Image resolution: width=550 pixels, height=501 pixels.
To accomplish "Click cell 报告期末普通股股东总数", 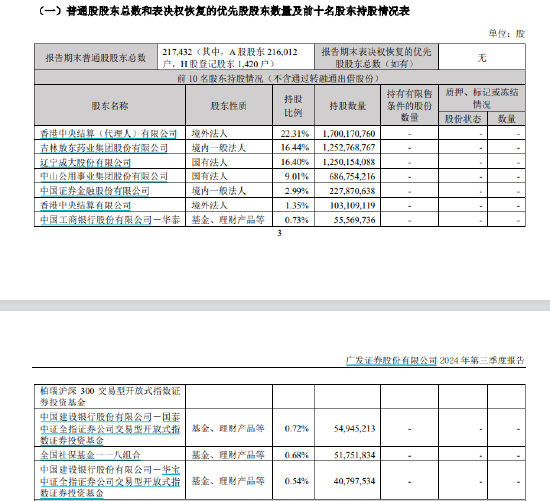I will [x=95, y=58].
